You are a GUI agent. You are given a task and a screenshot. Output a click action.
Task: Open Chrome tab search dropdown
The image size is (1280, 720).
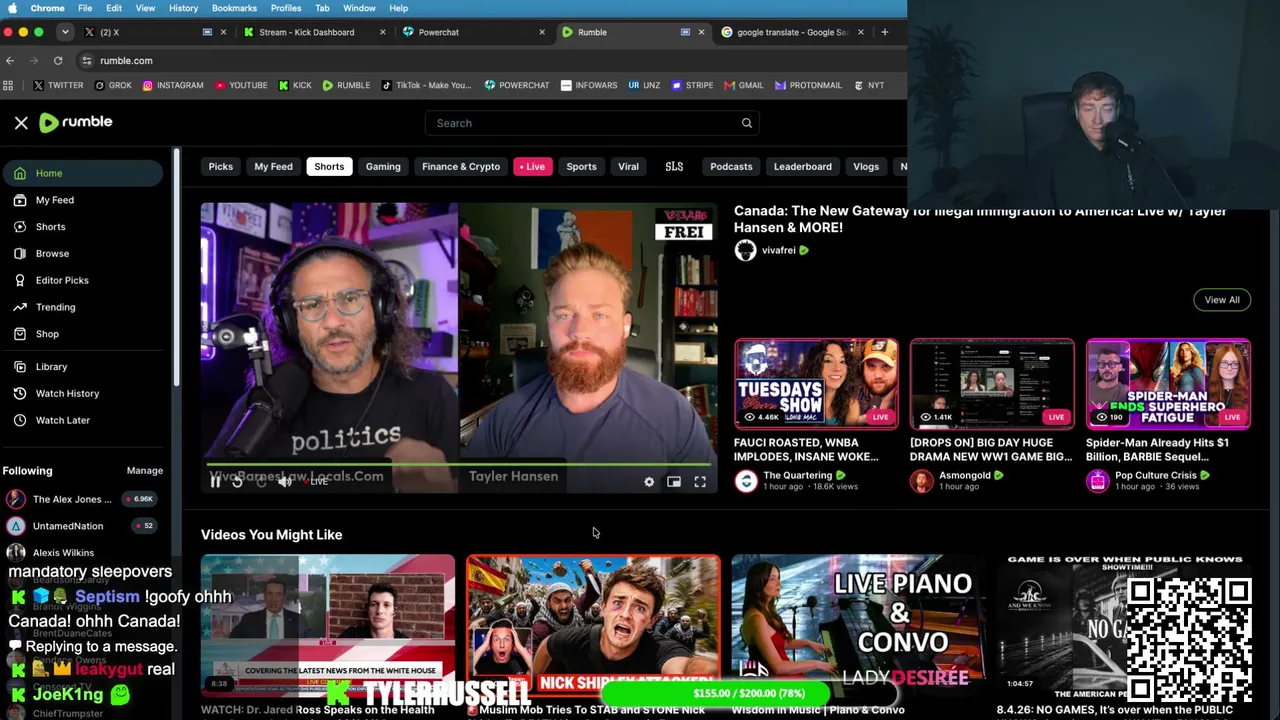click(65, 32)
